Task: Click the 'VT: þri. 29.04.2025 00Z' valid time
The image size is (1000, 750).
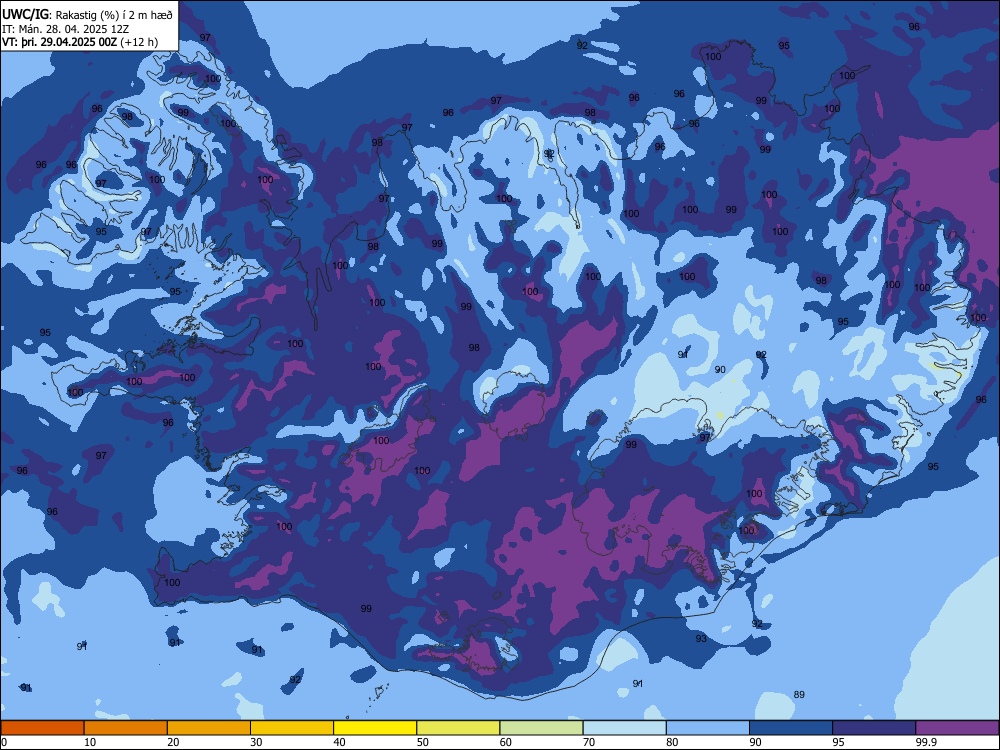Action: [59, 42]
